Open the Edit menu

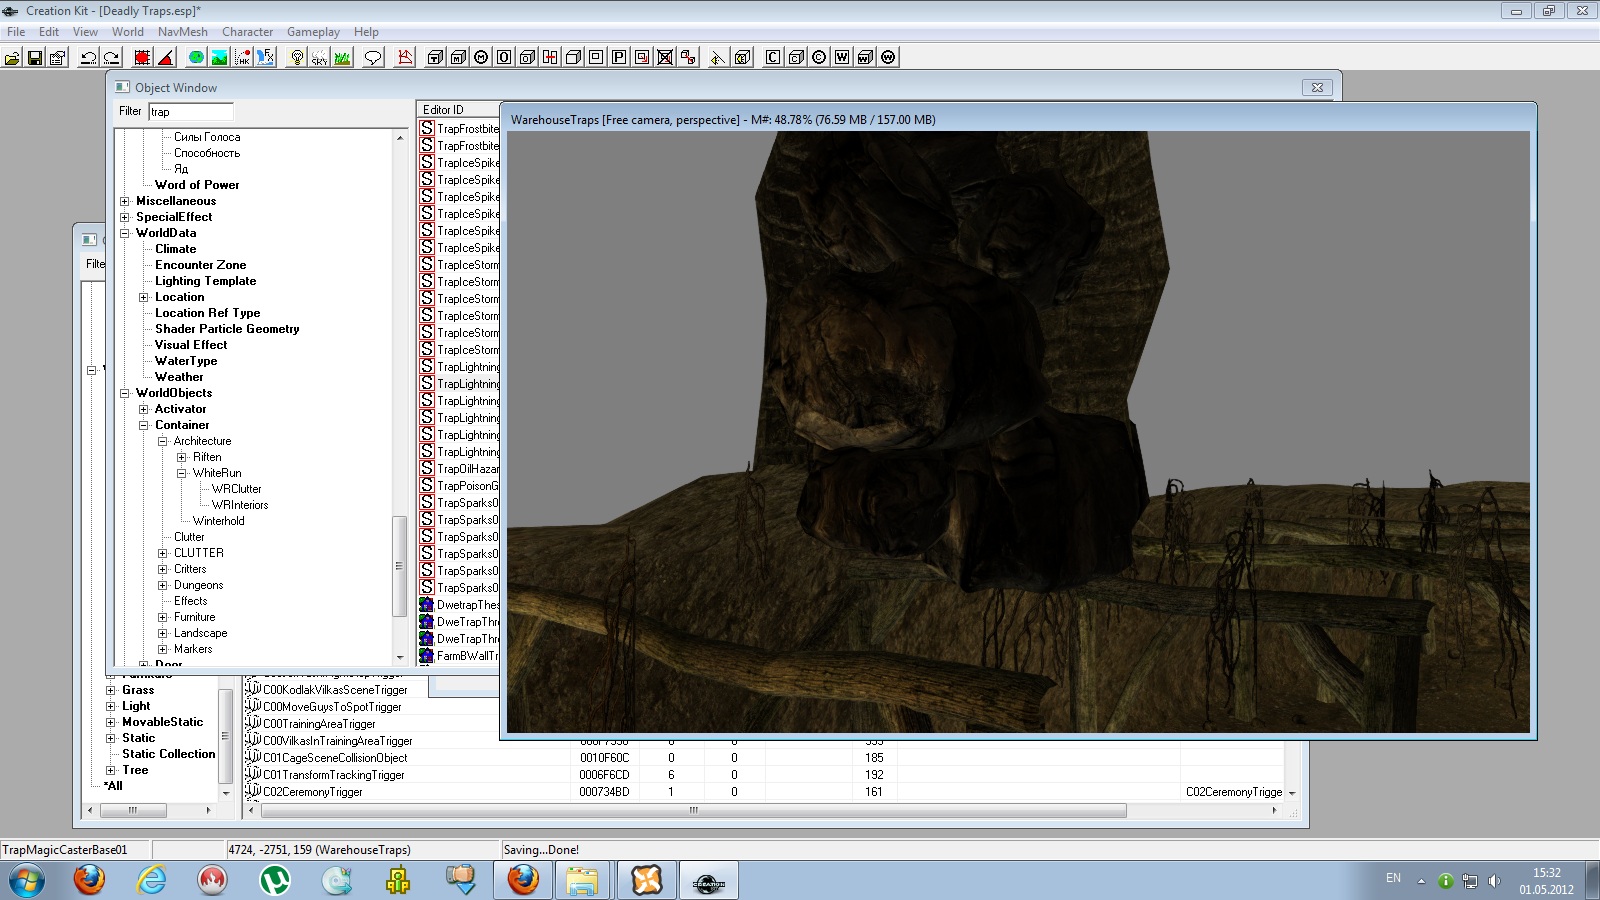click(49, 32)
